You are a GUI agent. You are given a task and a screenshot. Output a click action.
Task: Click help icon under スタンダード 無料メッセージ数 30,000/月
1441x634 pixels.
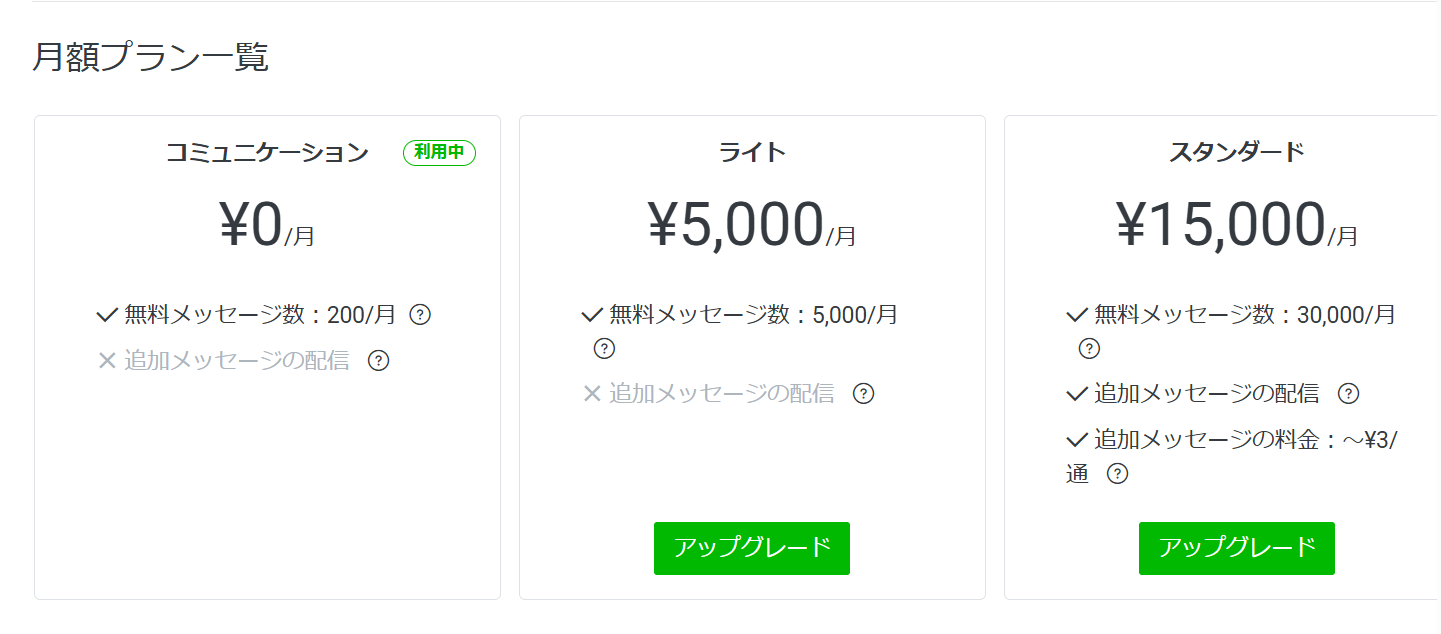(x=1089, y=349)
